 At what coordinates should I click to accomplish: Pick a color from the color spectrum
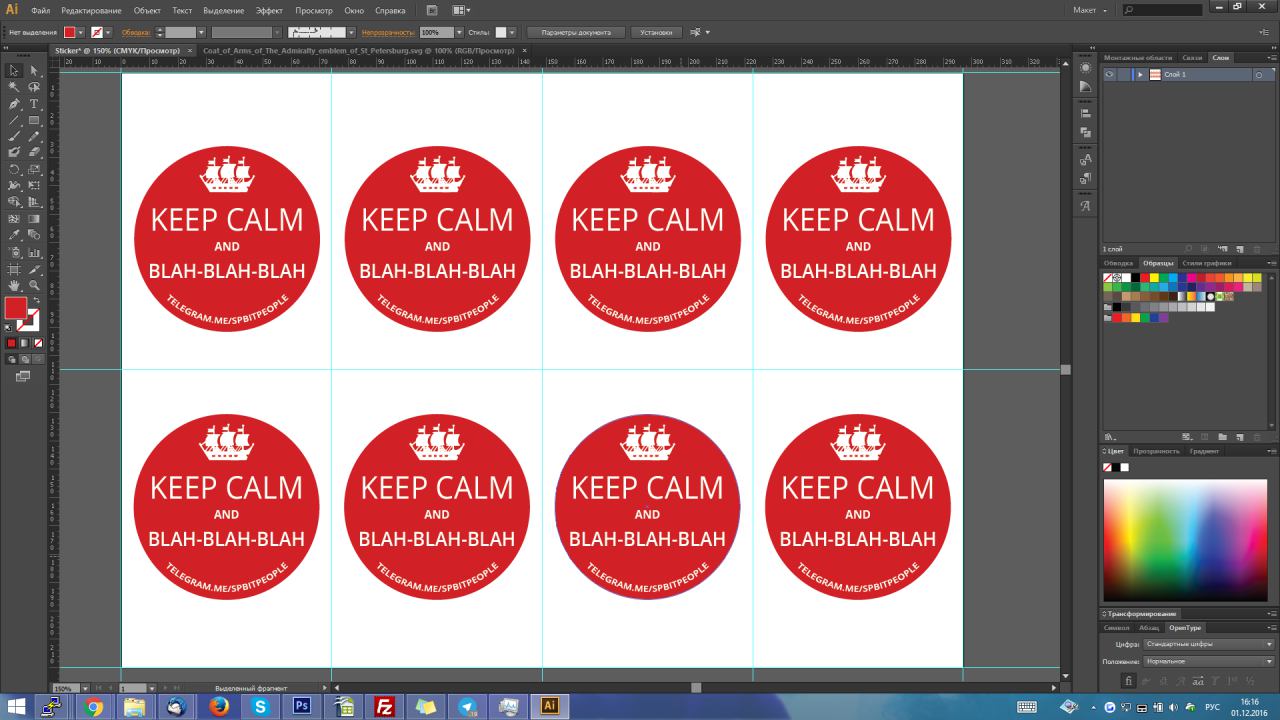[x=1185, y=540]
